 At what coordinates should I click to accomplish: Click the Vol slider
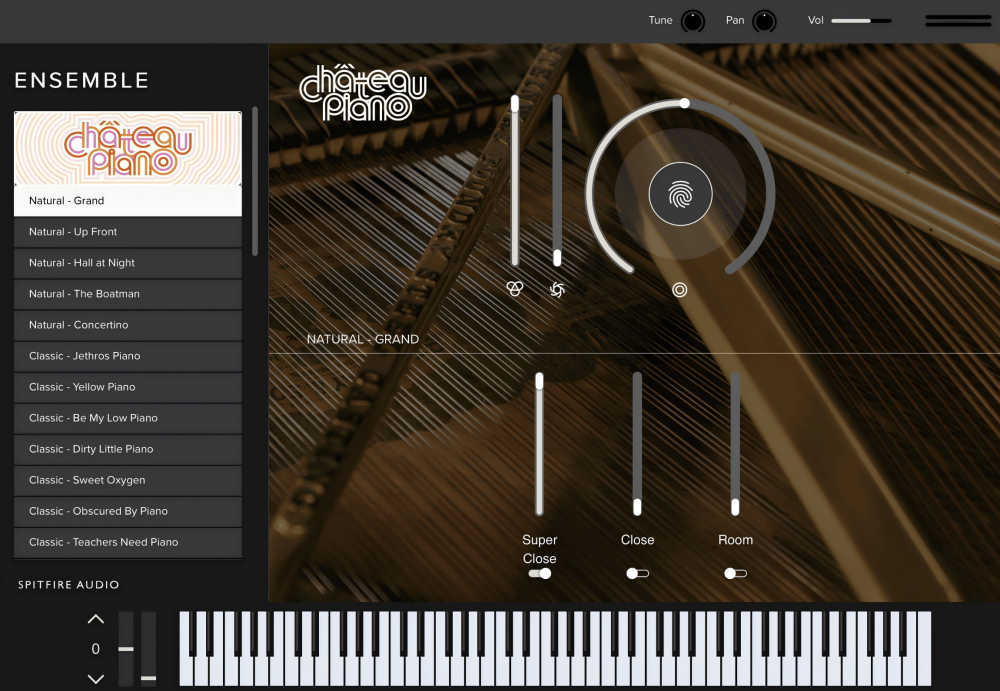click(x=861, y=21)
